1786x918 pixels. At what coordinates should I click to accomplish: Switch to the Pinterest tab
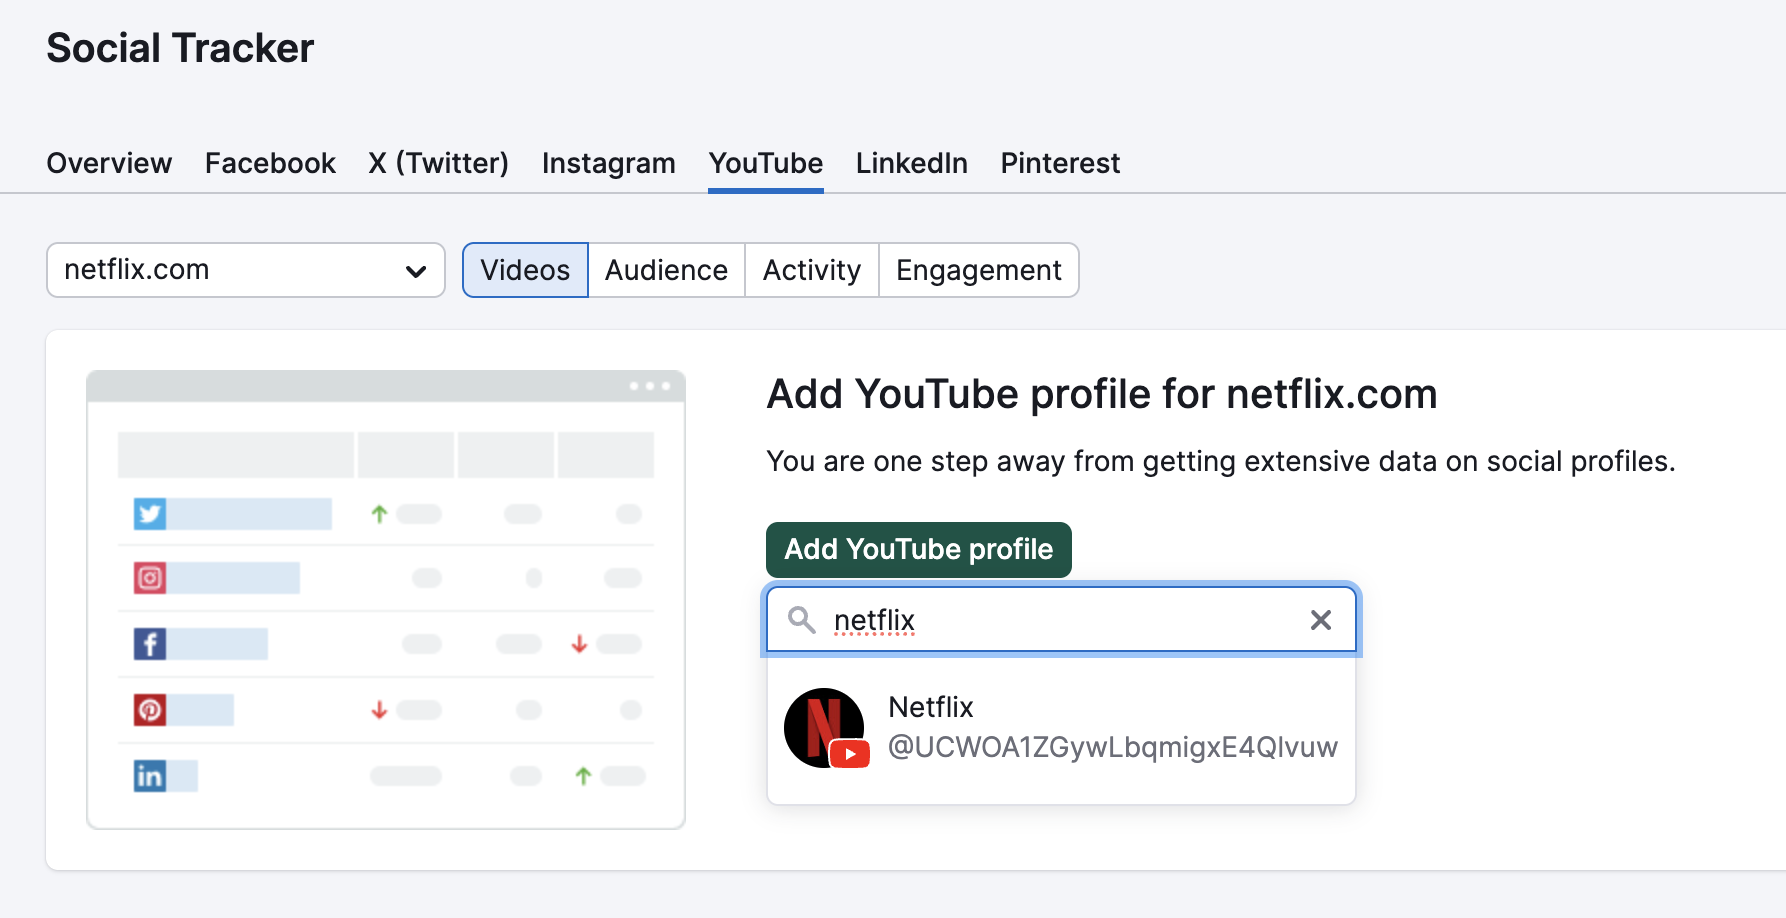click(1060, 163)
